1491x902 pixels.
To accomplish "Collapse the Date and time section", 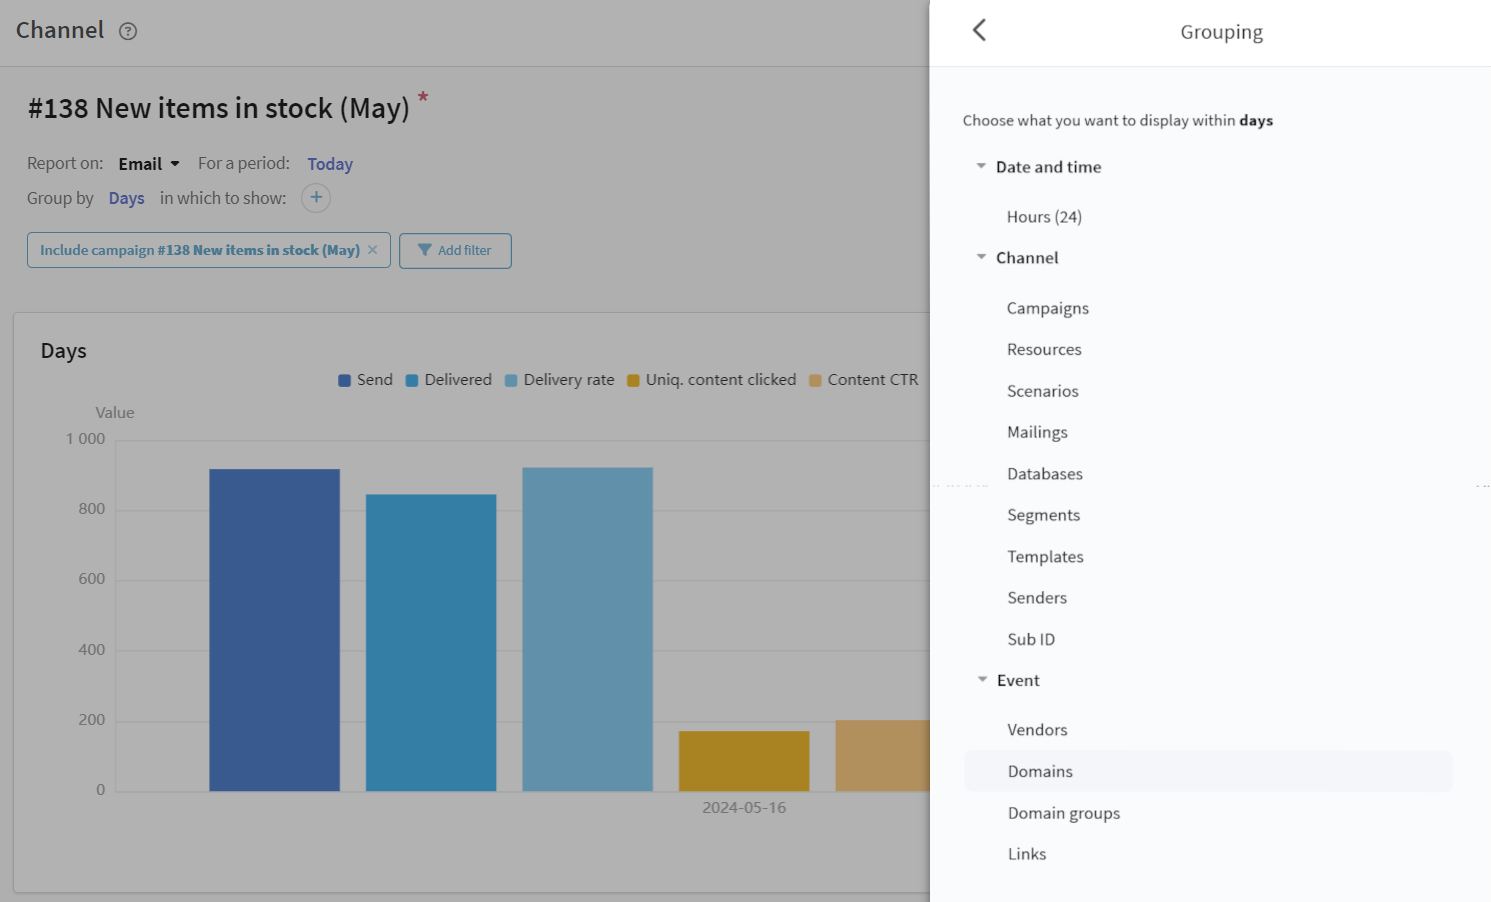I will 981,167.
